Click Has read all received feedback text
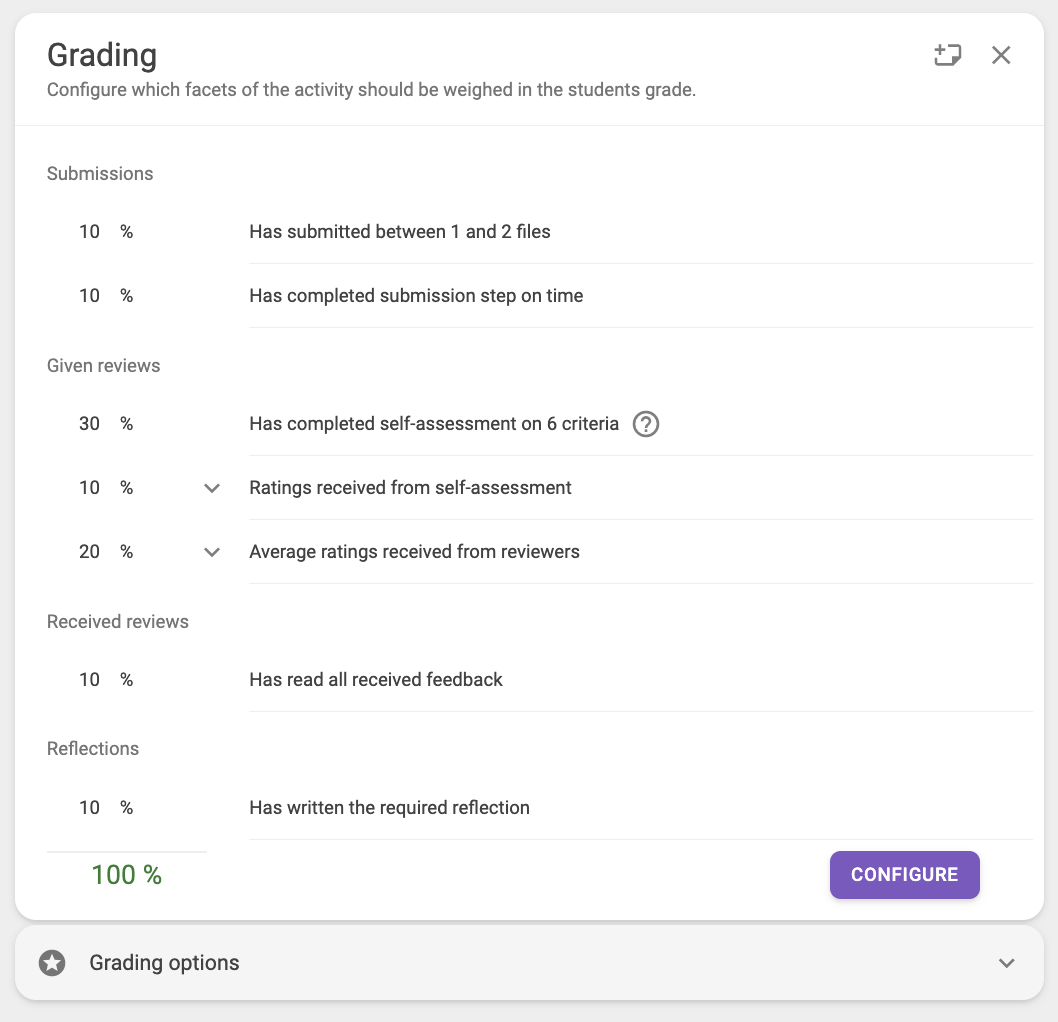The width and height of the screenshot is (1058, 1022). click(376, 680)
